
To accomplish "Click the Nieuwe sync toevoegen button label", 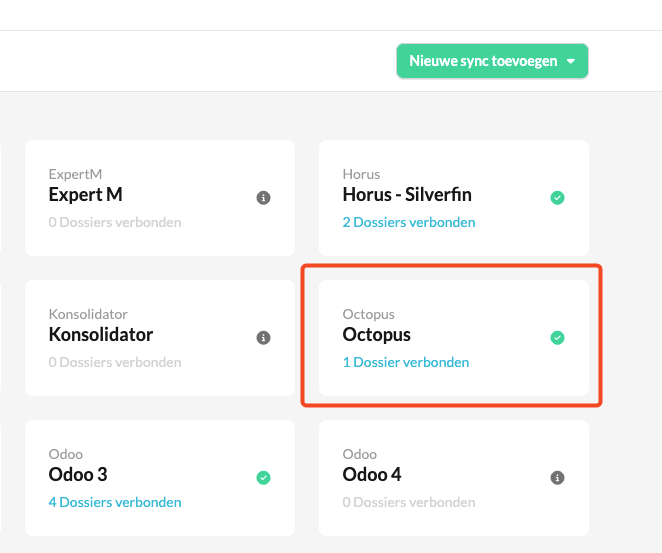I will (x=483, y=61).
